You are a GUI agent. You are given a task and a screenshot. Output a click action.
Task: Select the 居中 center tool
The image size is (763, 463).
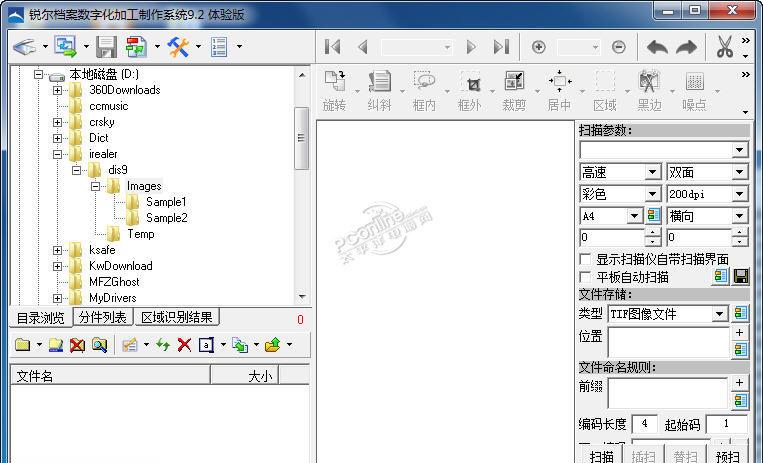click(559, 91)
